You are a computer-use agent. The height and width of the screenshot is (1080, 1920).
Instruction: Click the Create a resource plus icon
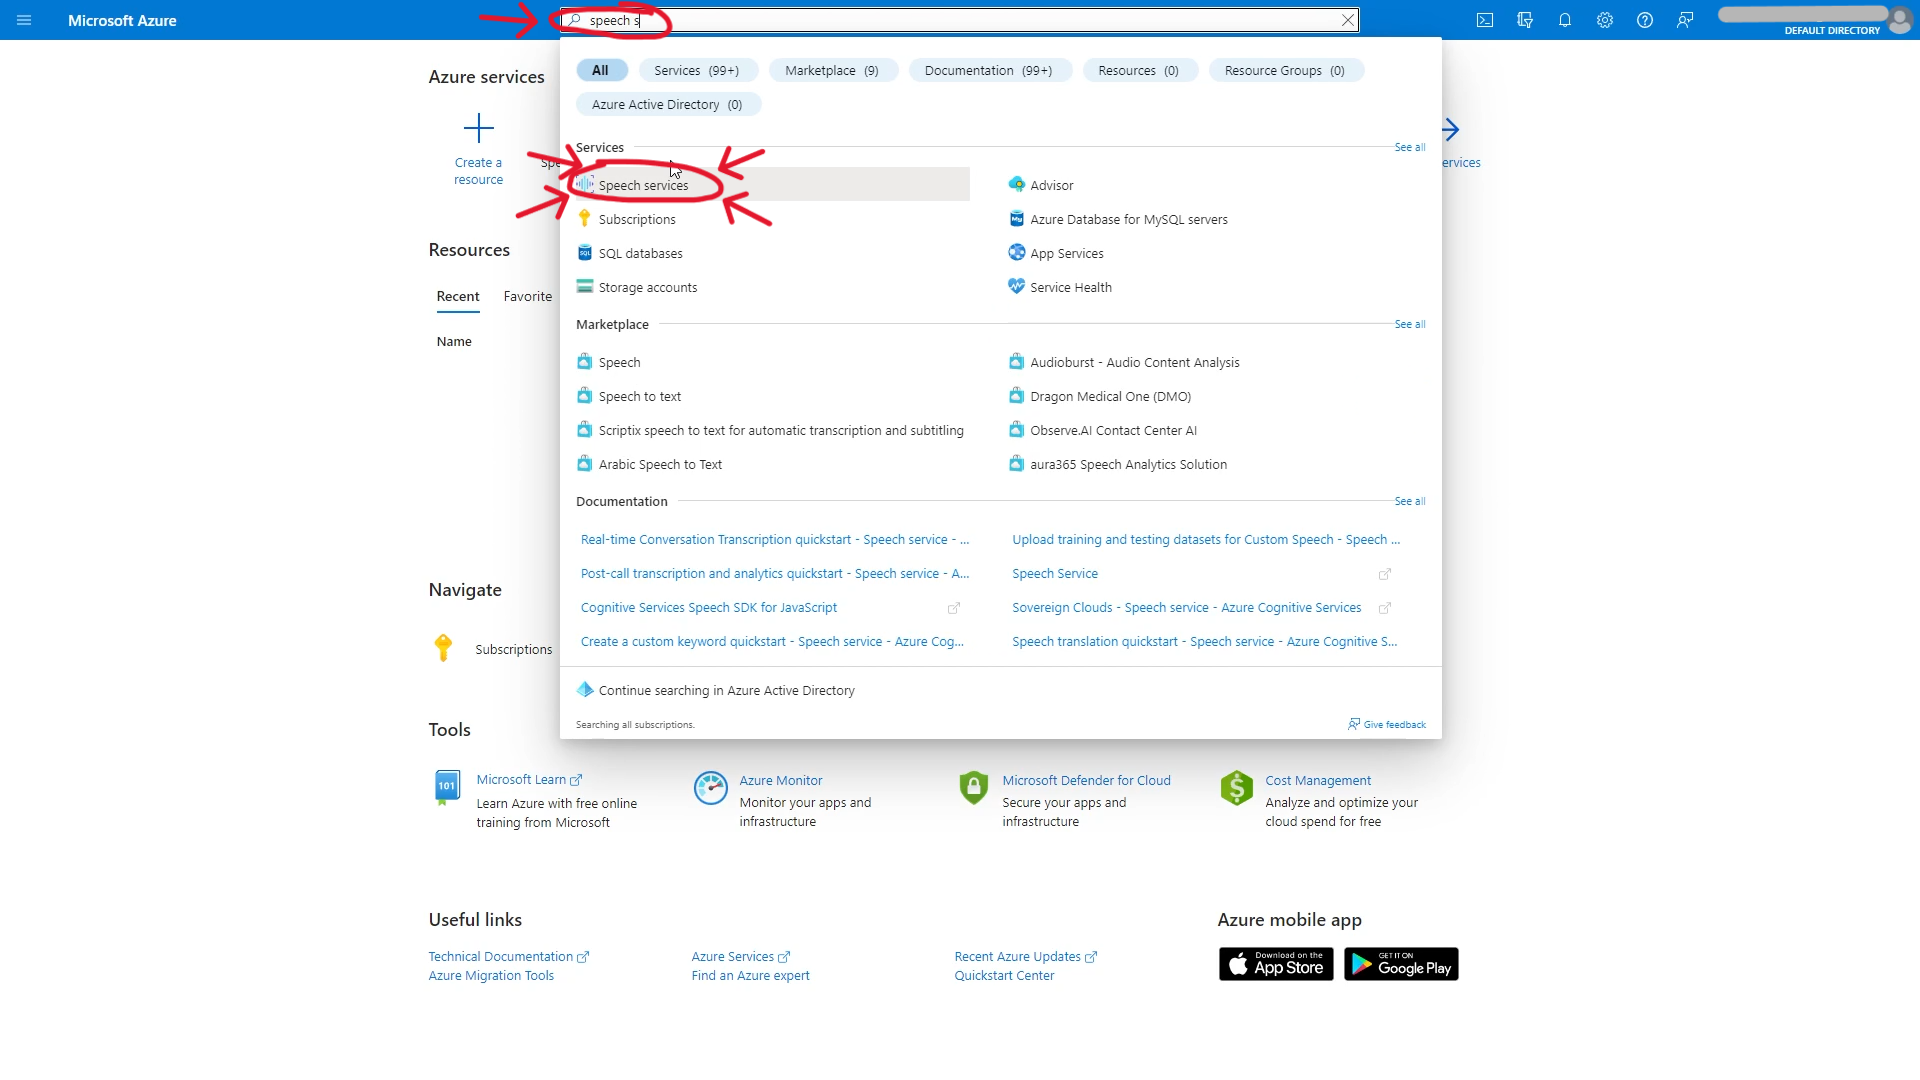point(478,128)
